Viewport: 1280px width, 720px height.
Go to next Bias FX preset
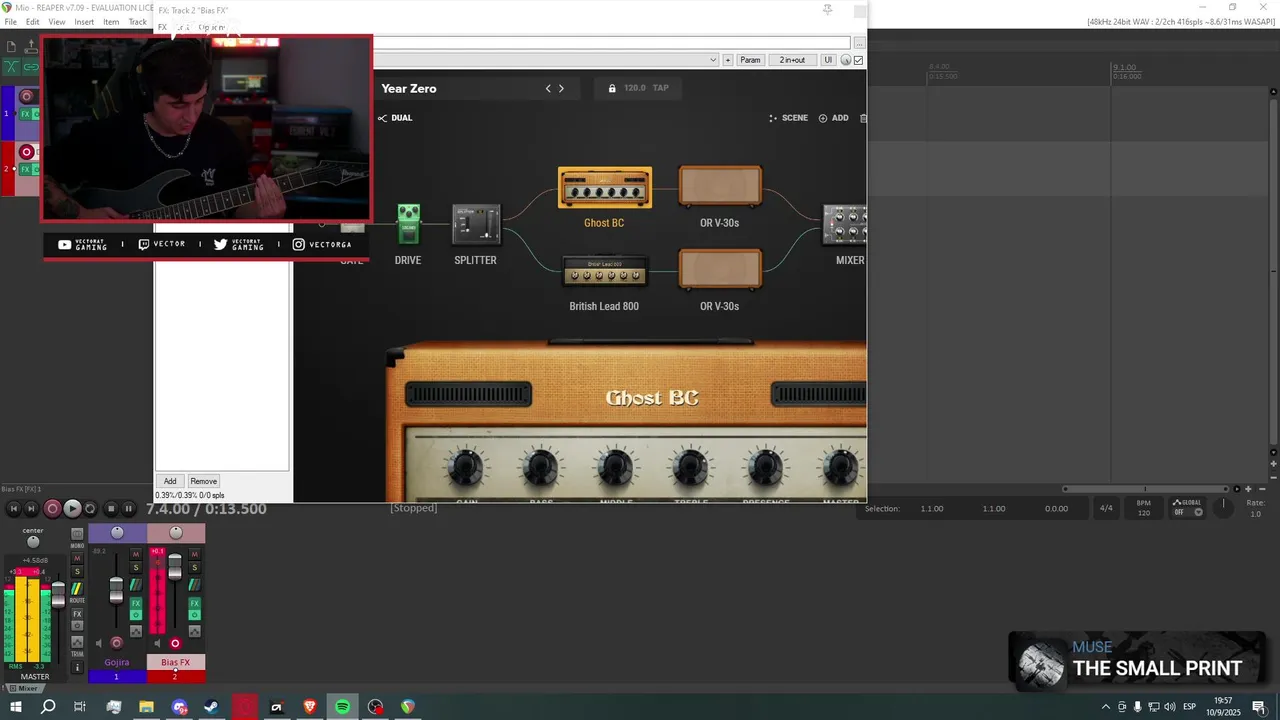point(561,88)
